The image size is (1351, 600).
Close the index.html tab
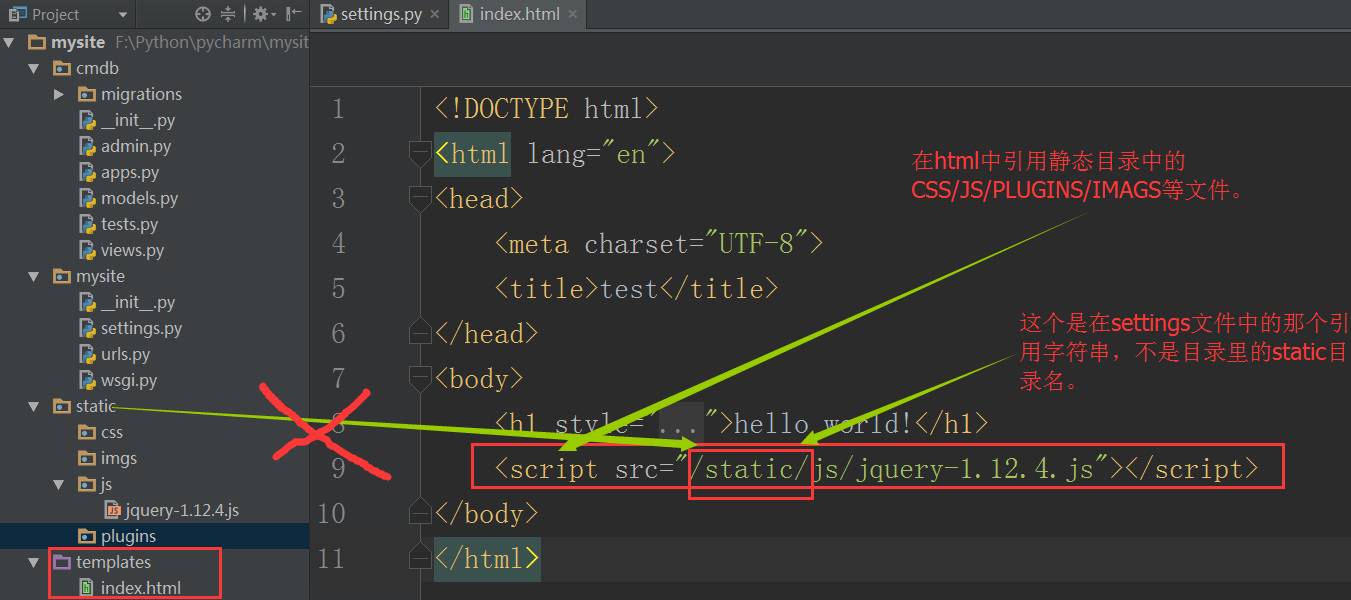(574, 15)
